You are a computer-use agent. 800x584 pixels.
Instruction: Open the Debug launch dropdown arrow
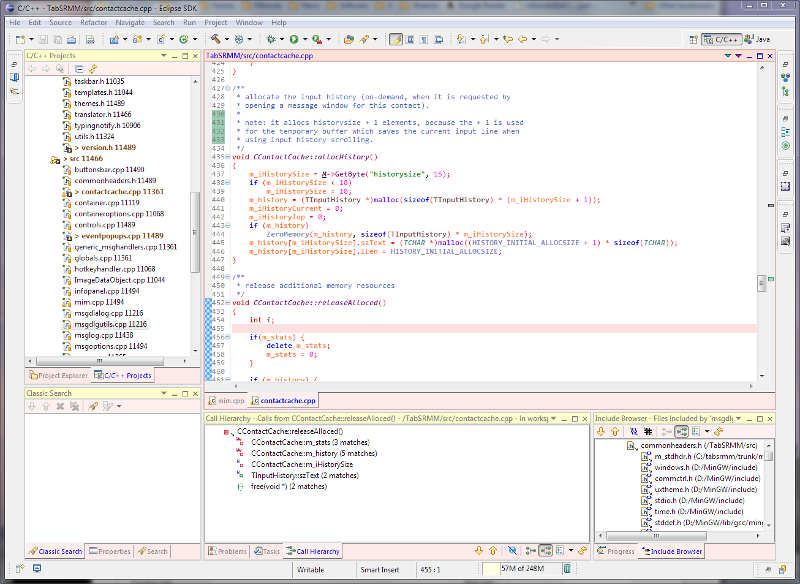point(282,39)
